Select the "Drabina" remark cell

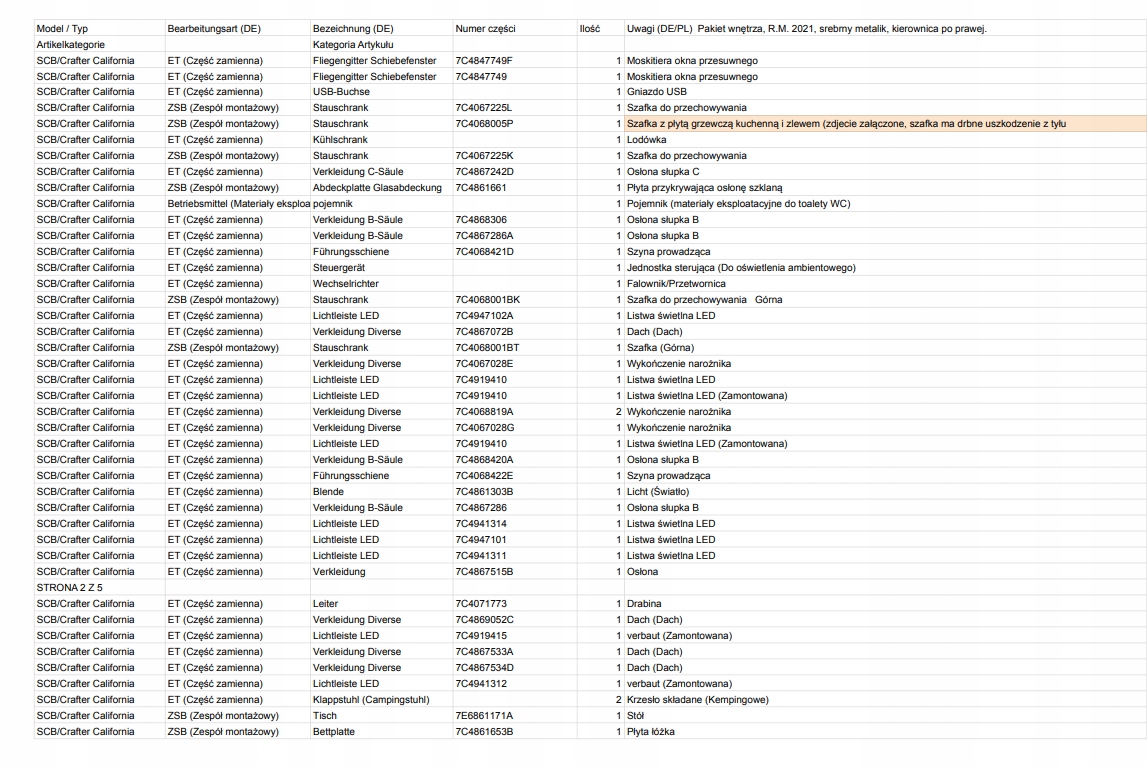[x=647, y=603]
